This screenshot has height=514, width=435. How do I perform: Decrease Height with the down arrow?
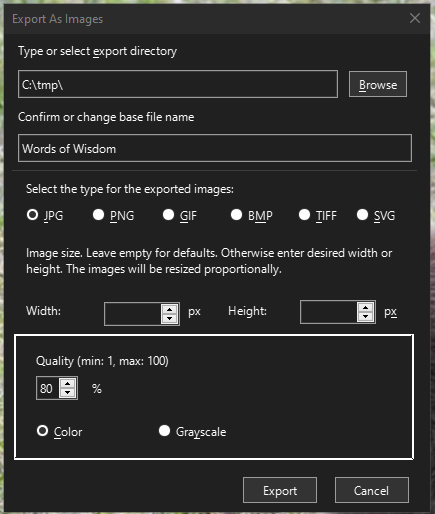[x=366, y=317]
